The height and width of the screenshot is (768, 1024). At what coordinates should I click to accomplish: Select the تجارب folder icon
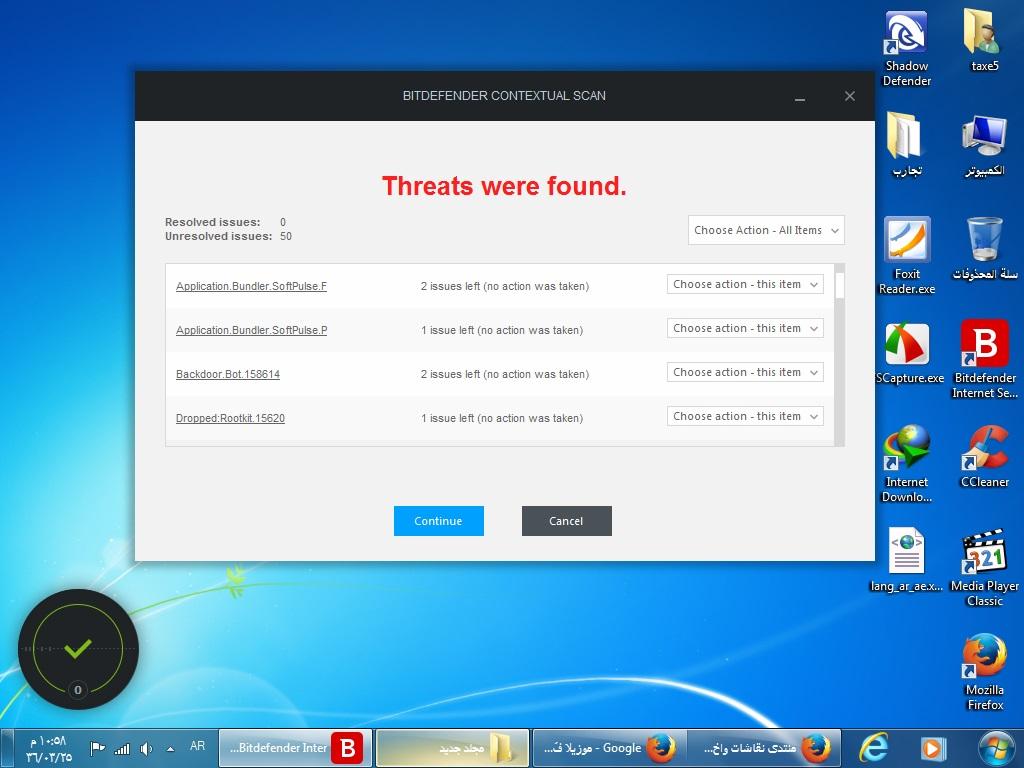pos(906,145)
